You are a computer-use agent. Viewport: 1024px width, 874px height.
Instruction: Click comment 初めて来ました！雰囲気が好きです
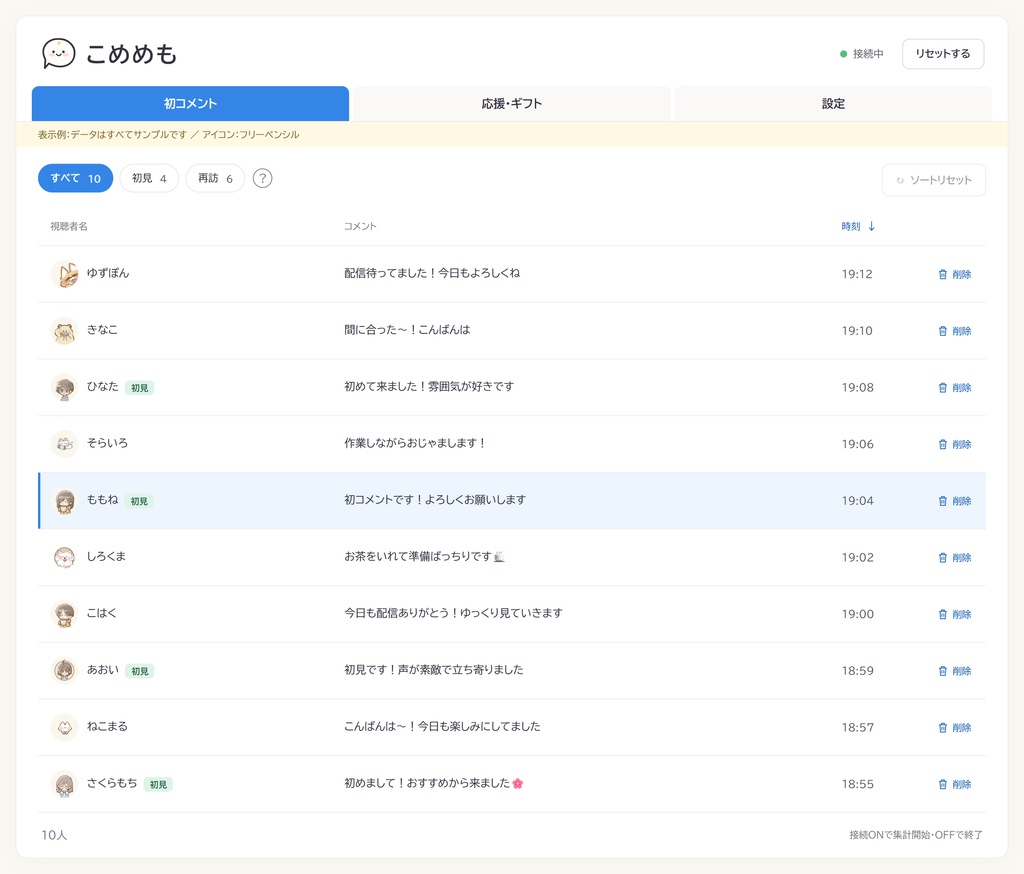[429, 387]
